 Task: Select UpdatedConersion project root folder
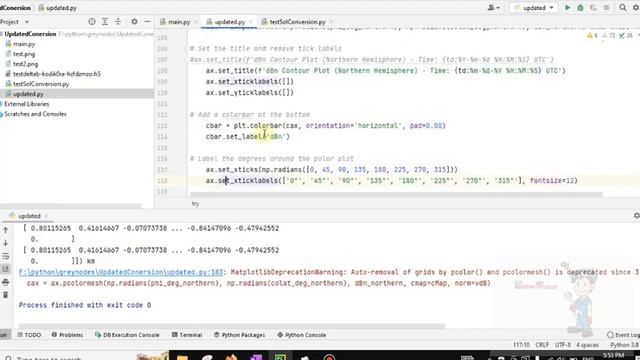30,34
